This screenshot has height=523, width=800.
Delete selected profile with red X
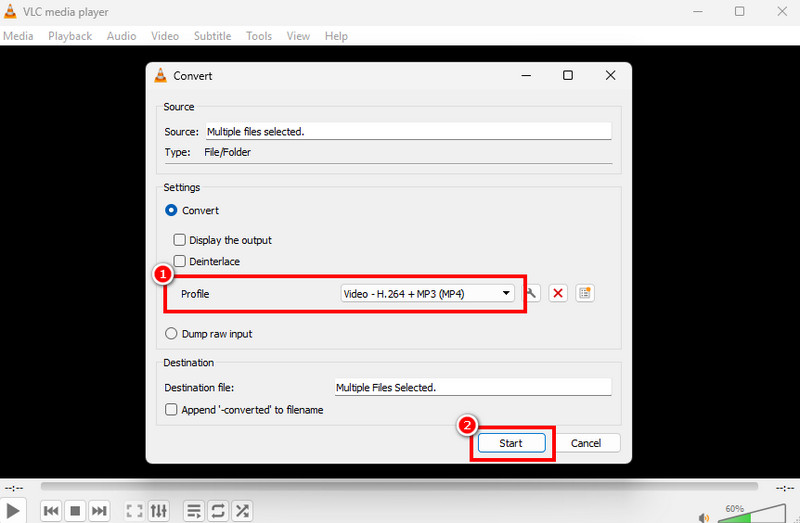(559, 293)
